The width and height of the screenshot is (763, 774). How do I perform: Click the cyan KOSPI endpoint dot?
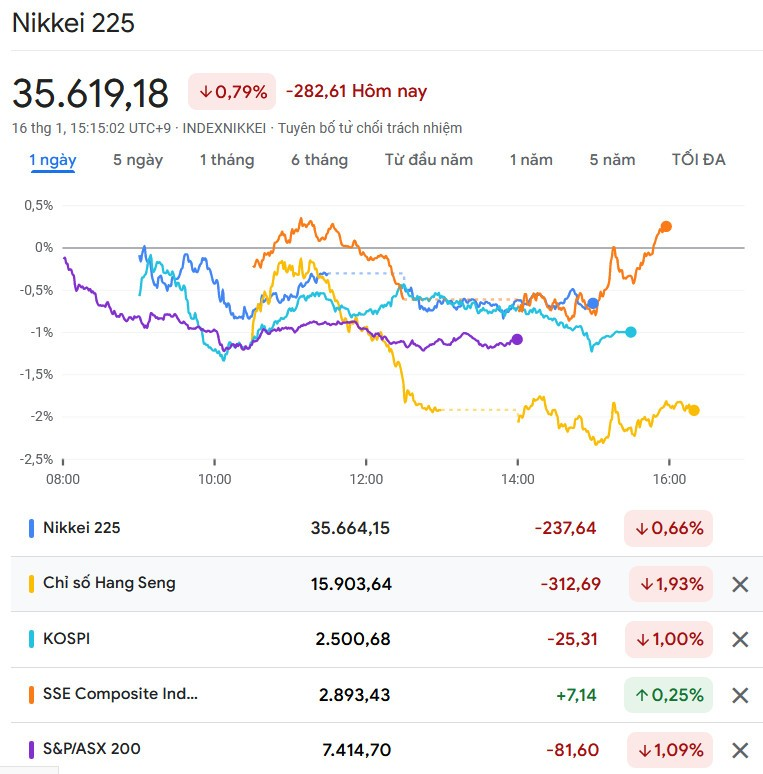630,332
